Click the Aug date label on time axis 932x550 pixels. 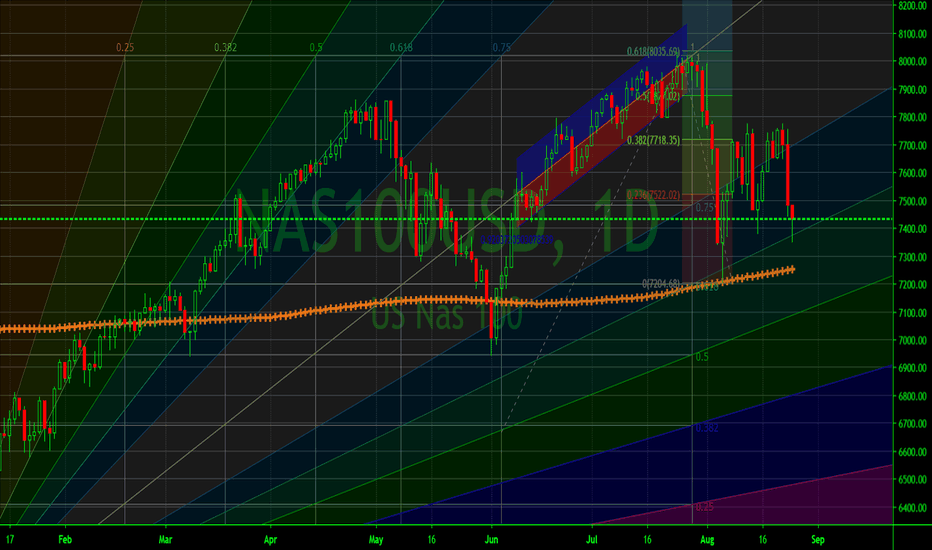[x=707, y=540]
